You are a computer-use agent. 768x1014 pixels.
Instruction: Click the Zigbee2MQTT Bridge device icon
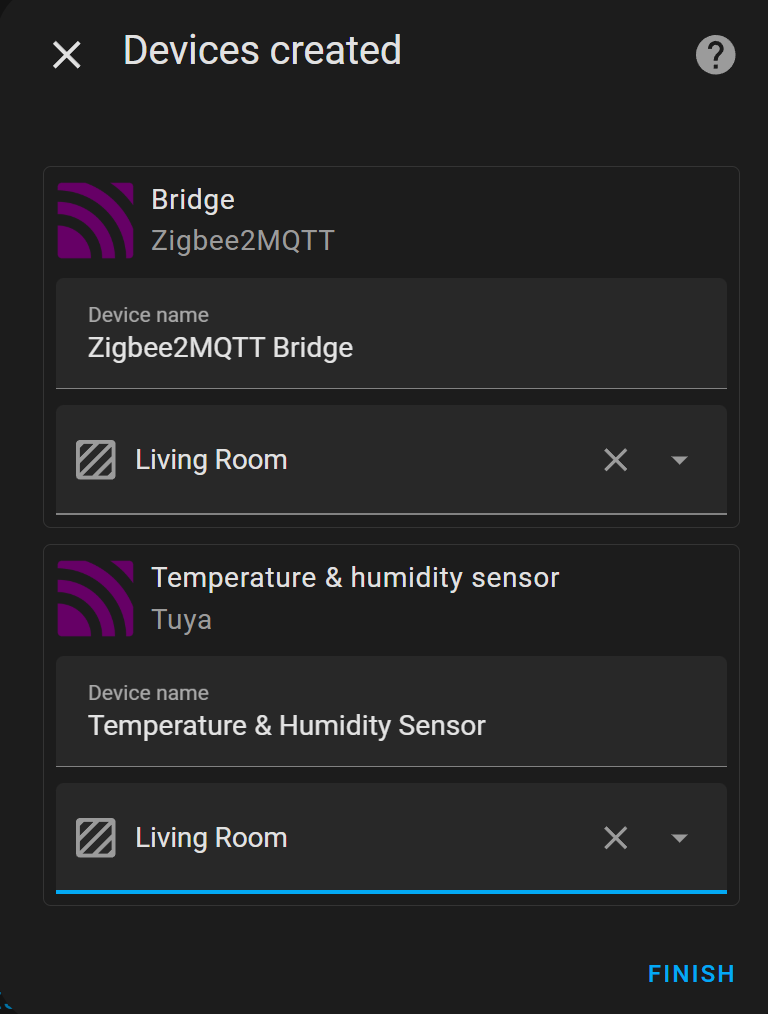(x=96, y=220)
